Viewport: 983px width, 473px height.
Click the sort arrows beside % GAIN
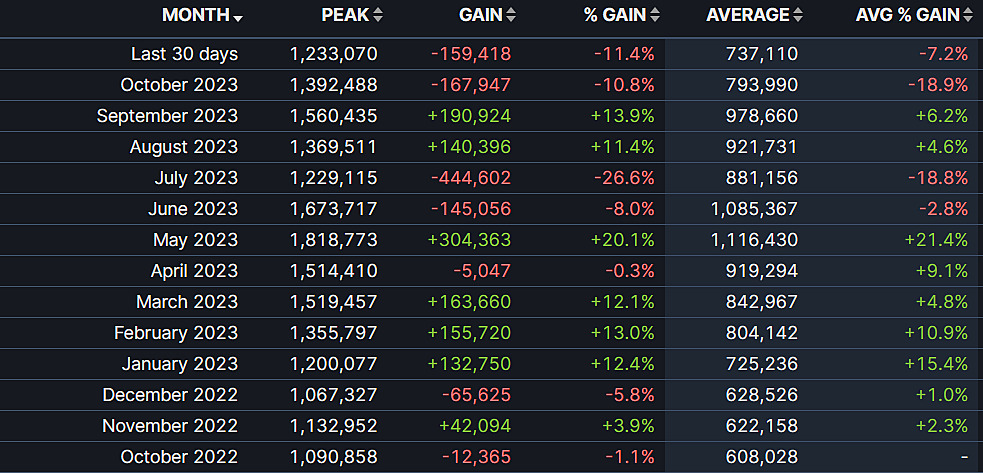click(655, 15)
